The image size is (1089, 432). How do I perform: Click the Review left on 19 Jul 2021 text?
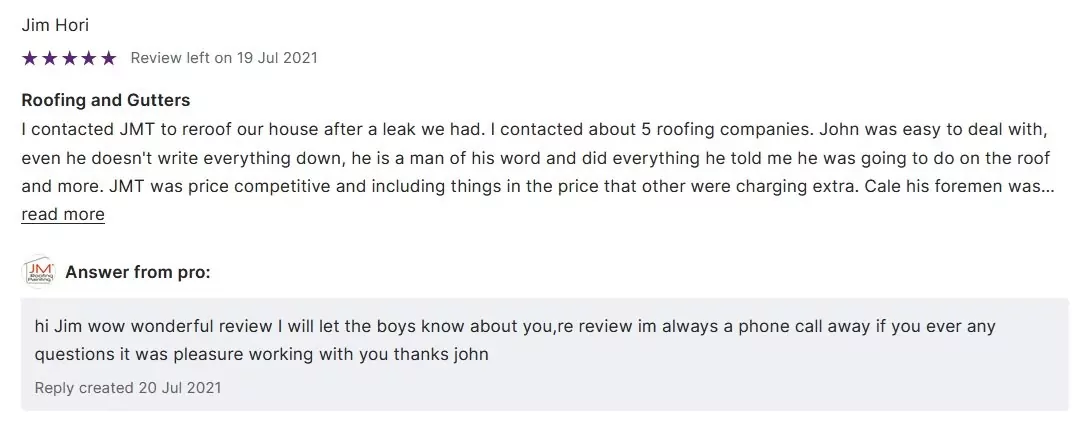pyautogui.click(x=224, y=58)
